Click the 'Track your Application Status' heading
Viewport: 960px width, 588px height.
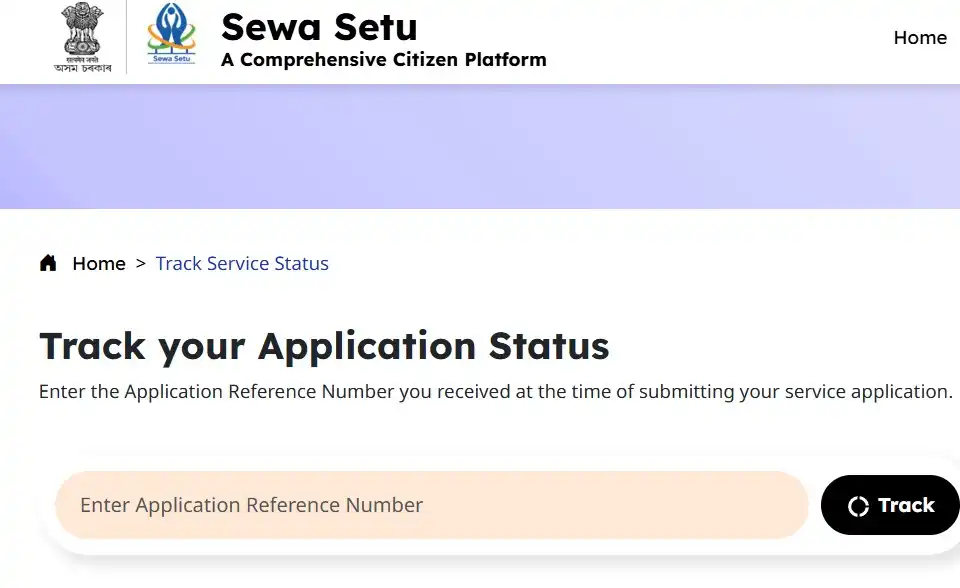tap(324, 346)
